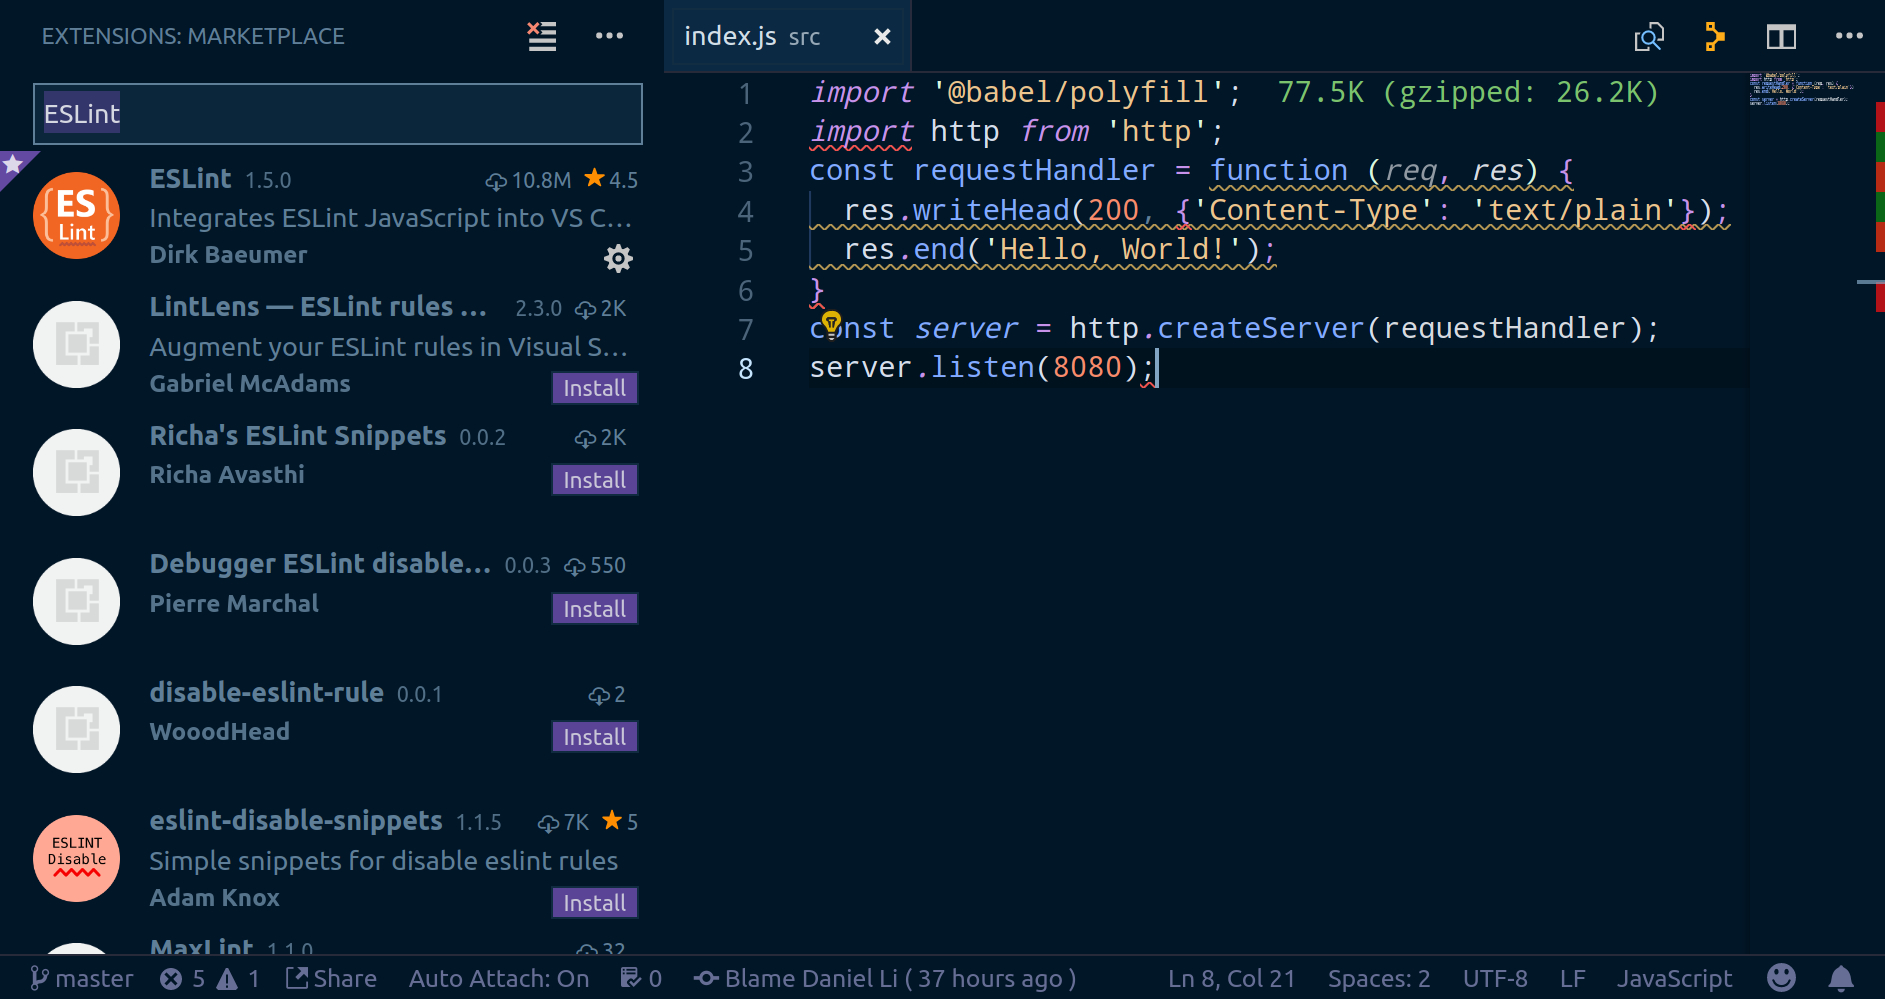
Task: Switch the master git branch
Action: (82, 978)
